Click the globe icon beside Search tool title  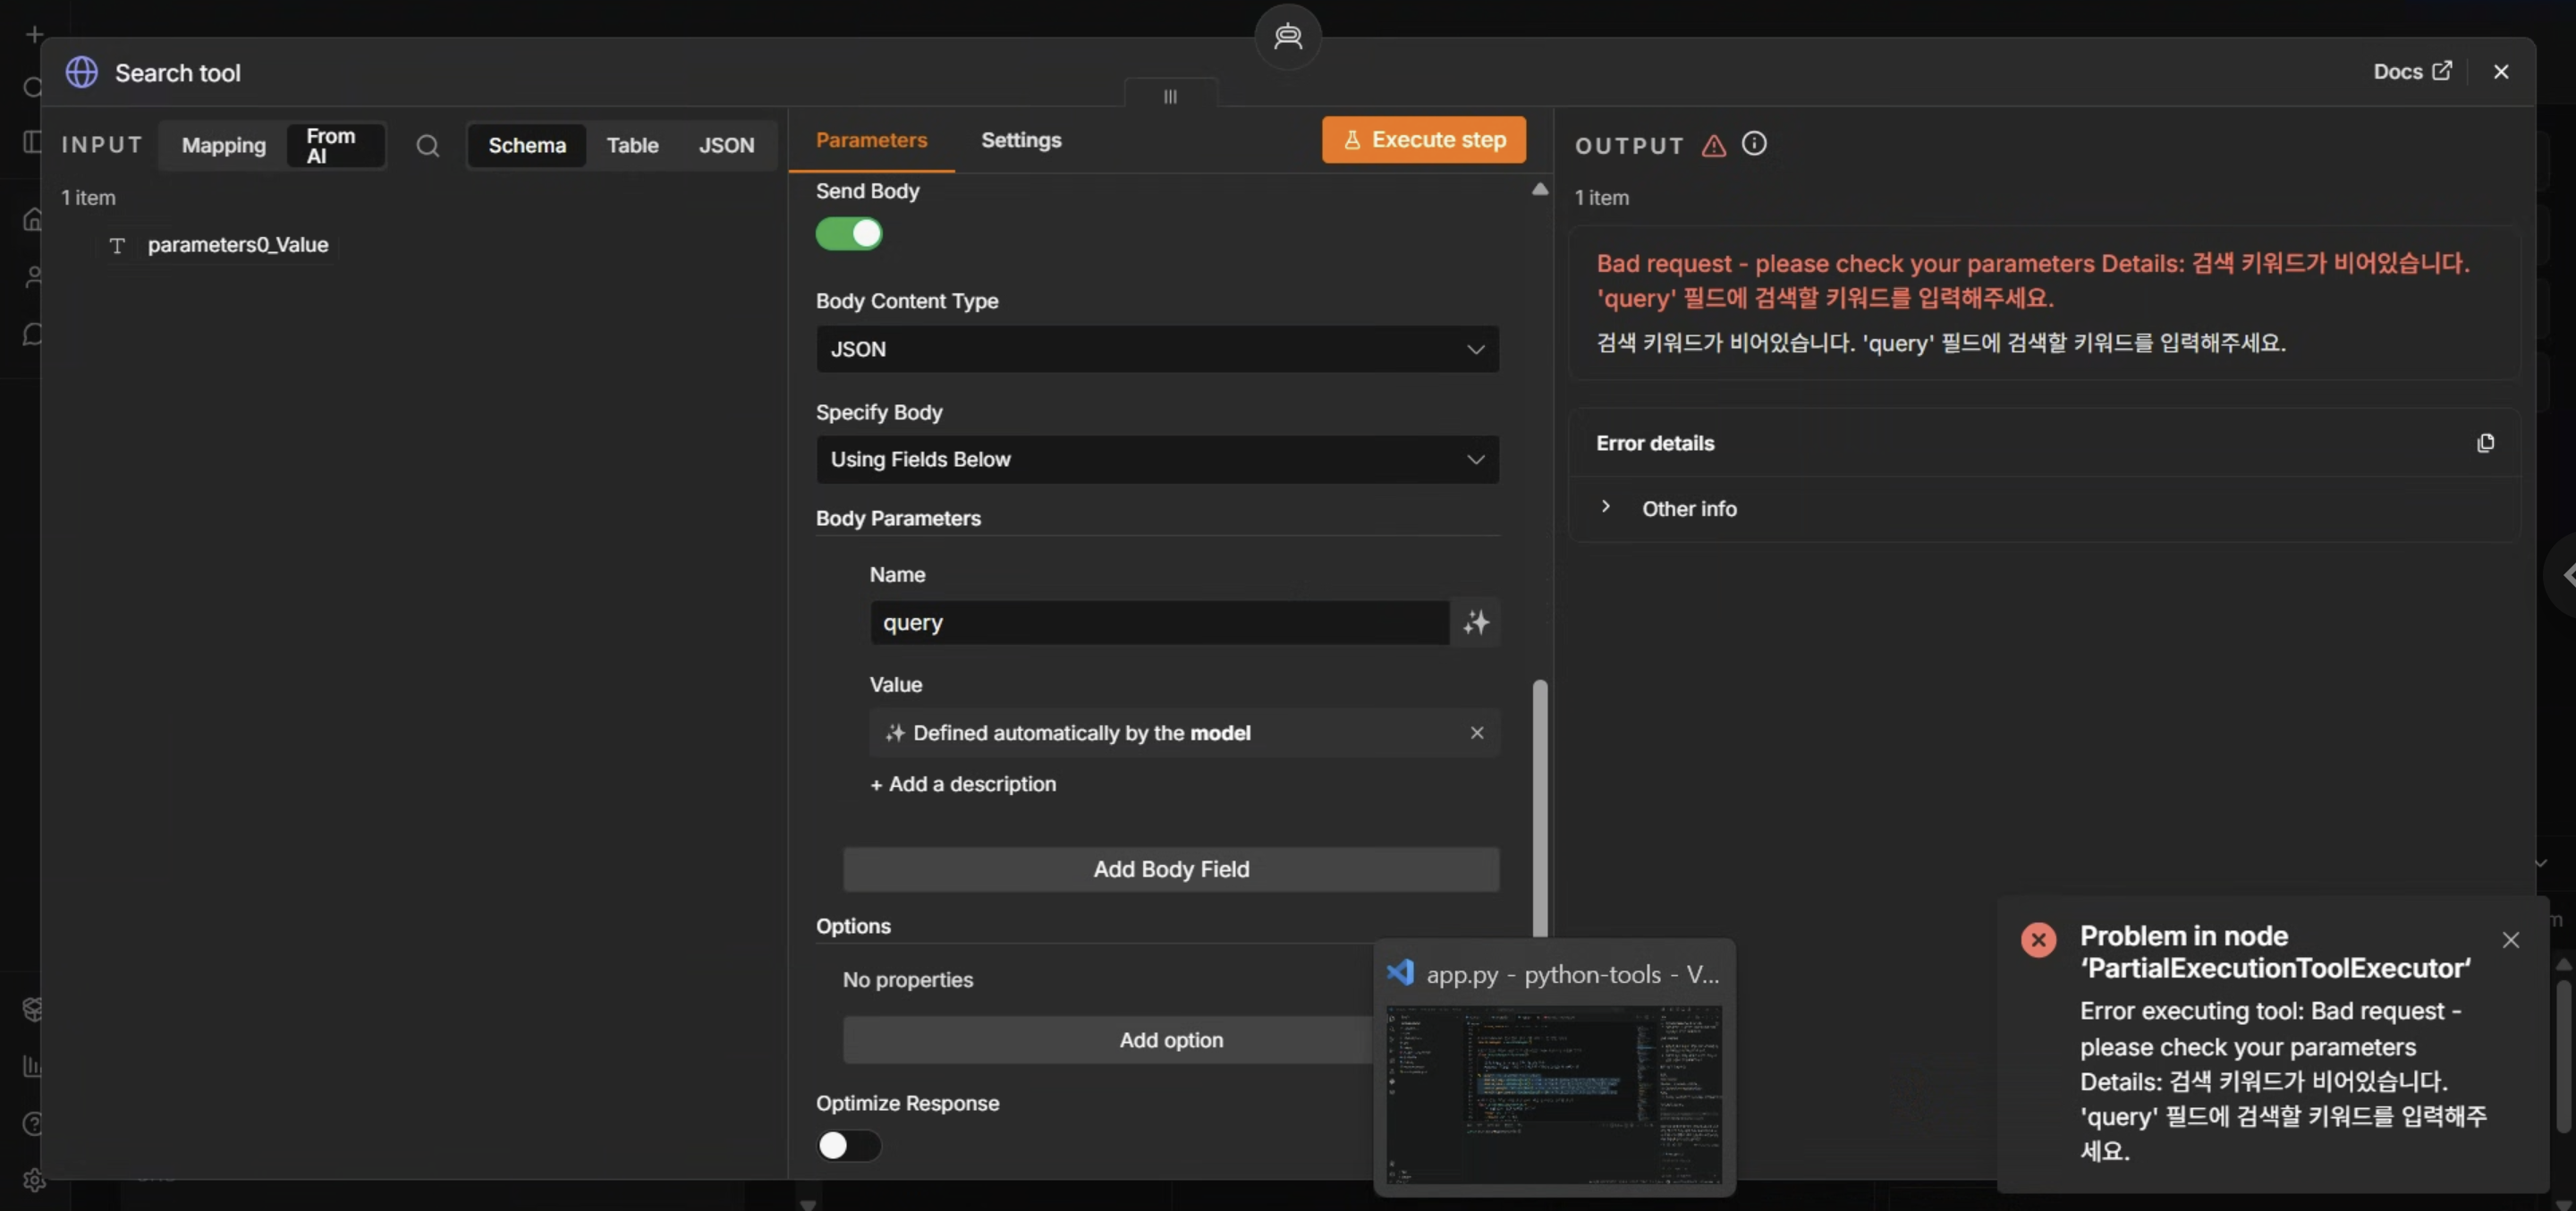(x=82, y=72)
